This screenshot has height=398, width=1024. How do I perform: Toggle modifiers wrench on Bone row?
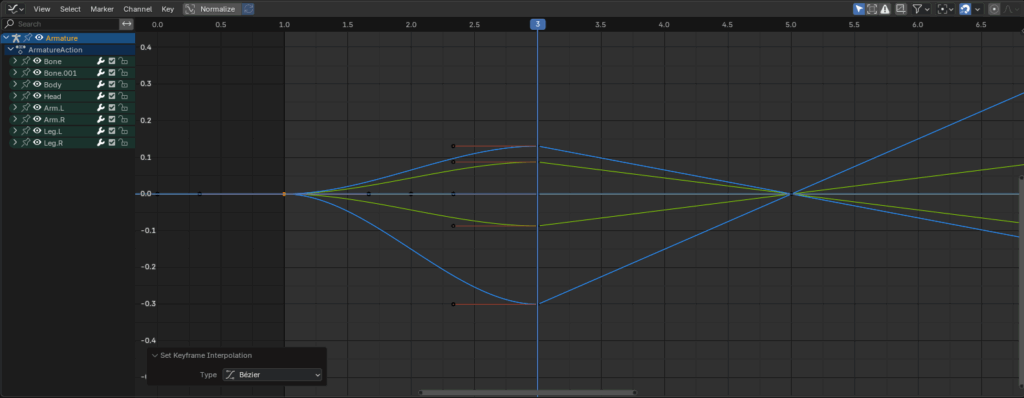101,61
